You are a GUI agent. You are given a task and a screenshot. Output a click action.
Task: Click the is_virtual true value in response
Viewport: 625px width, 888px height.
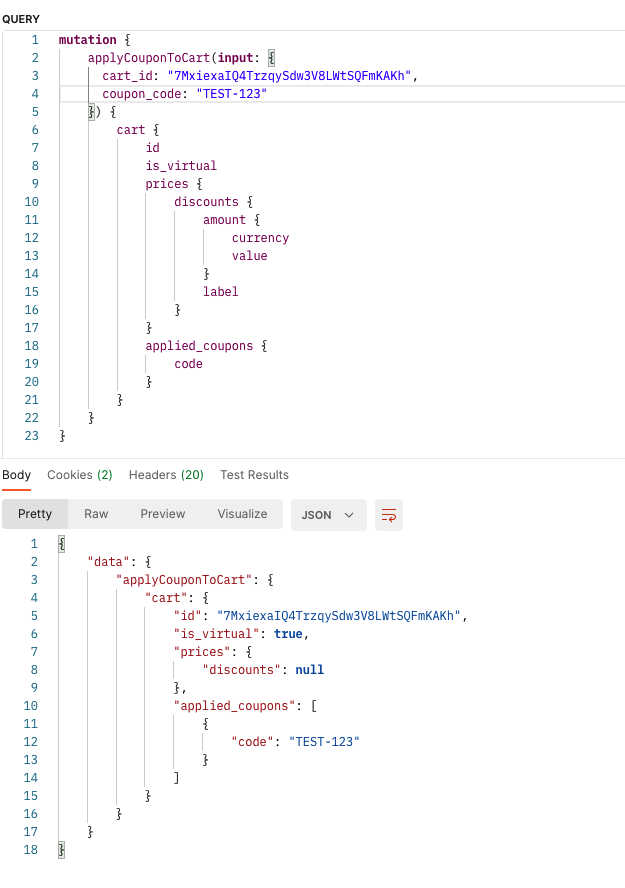coord(290,633)
